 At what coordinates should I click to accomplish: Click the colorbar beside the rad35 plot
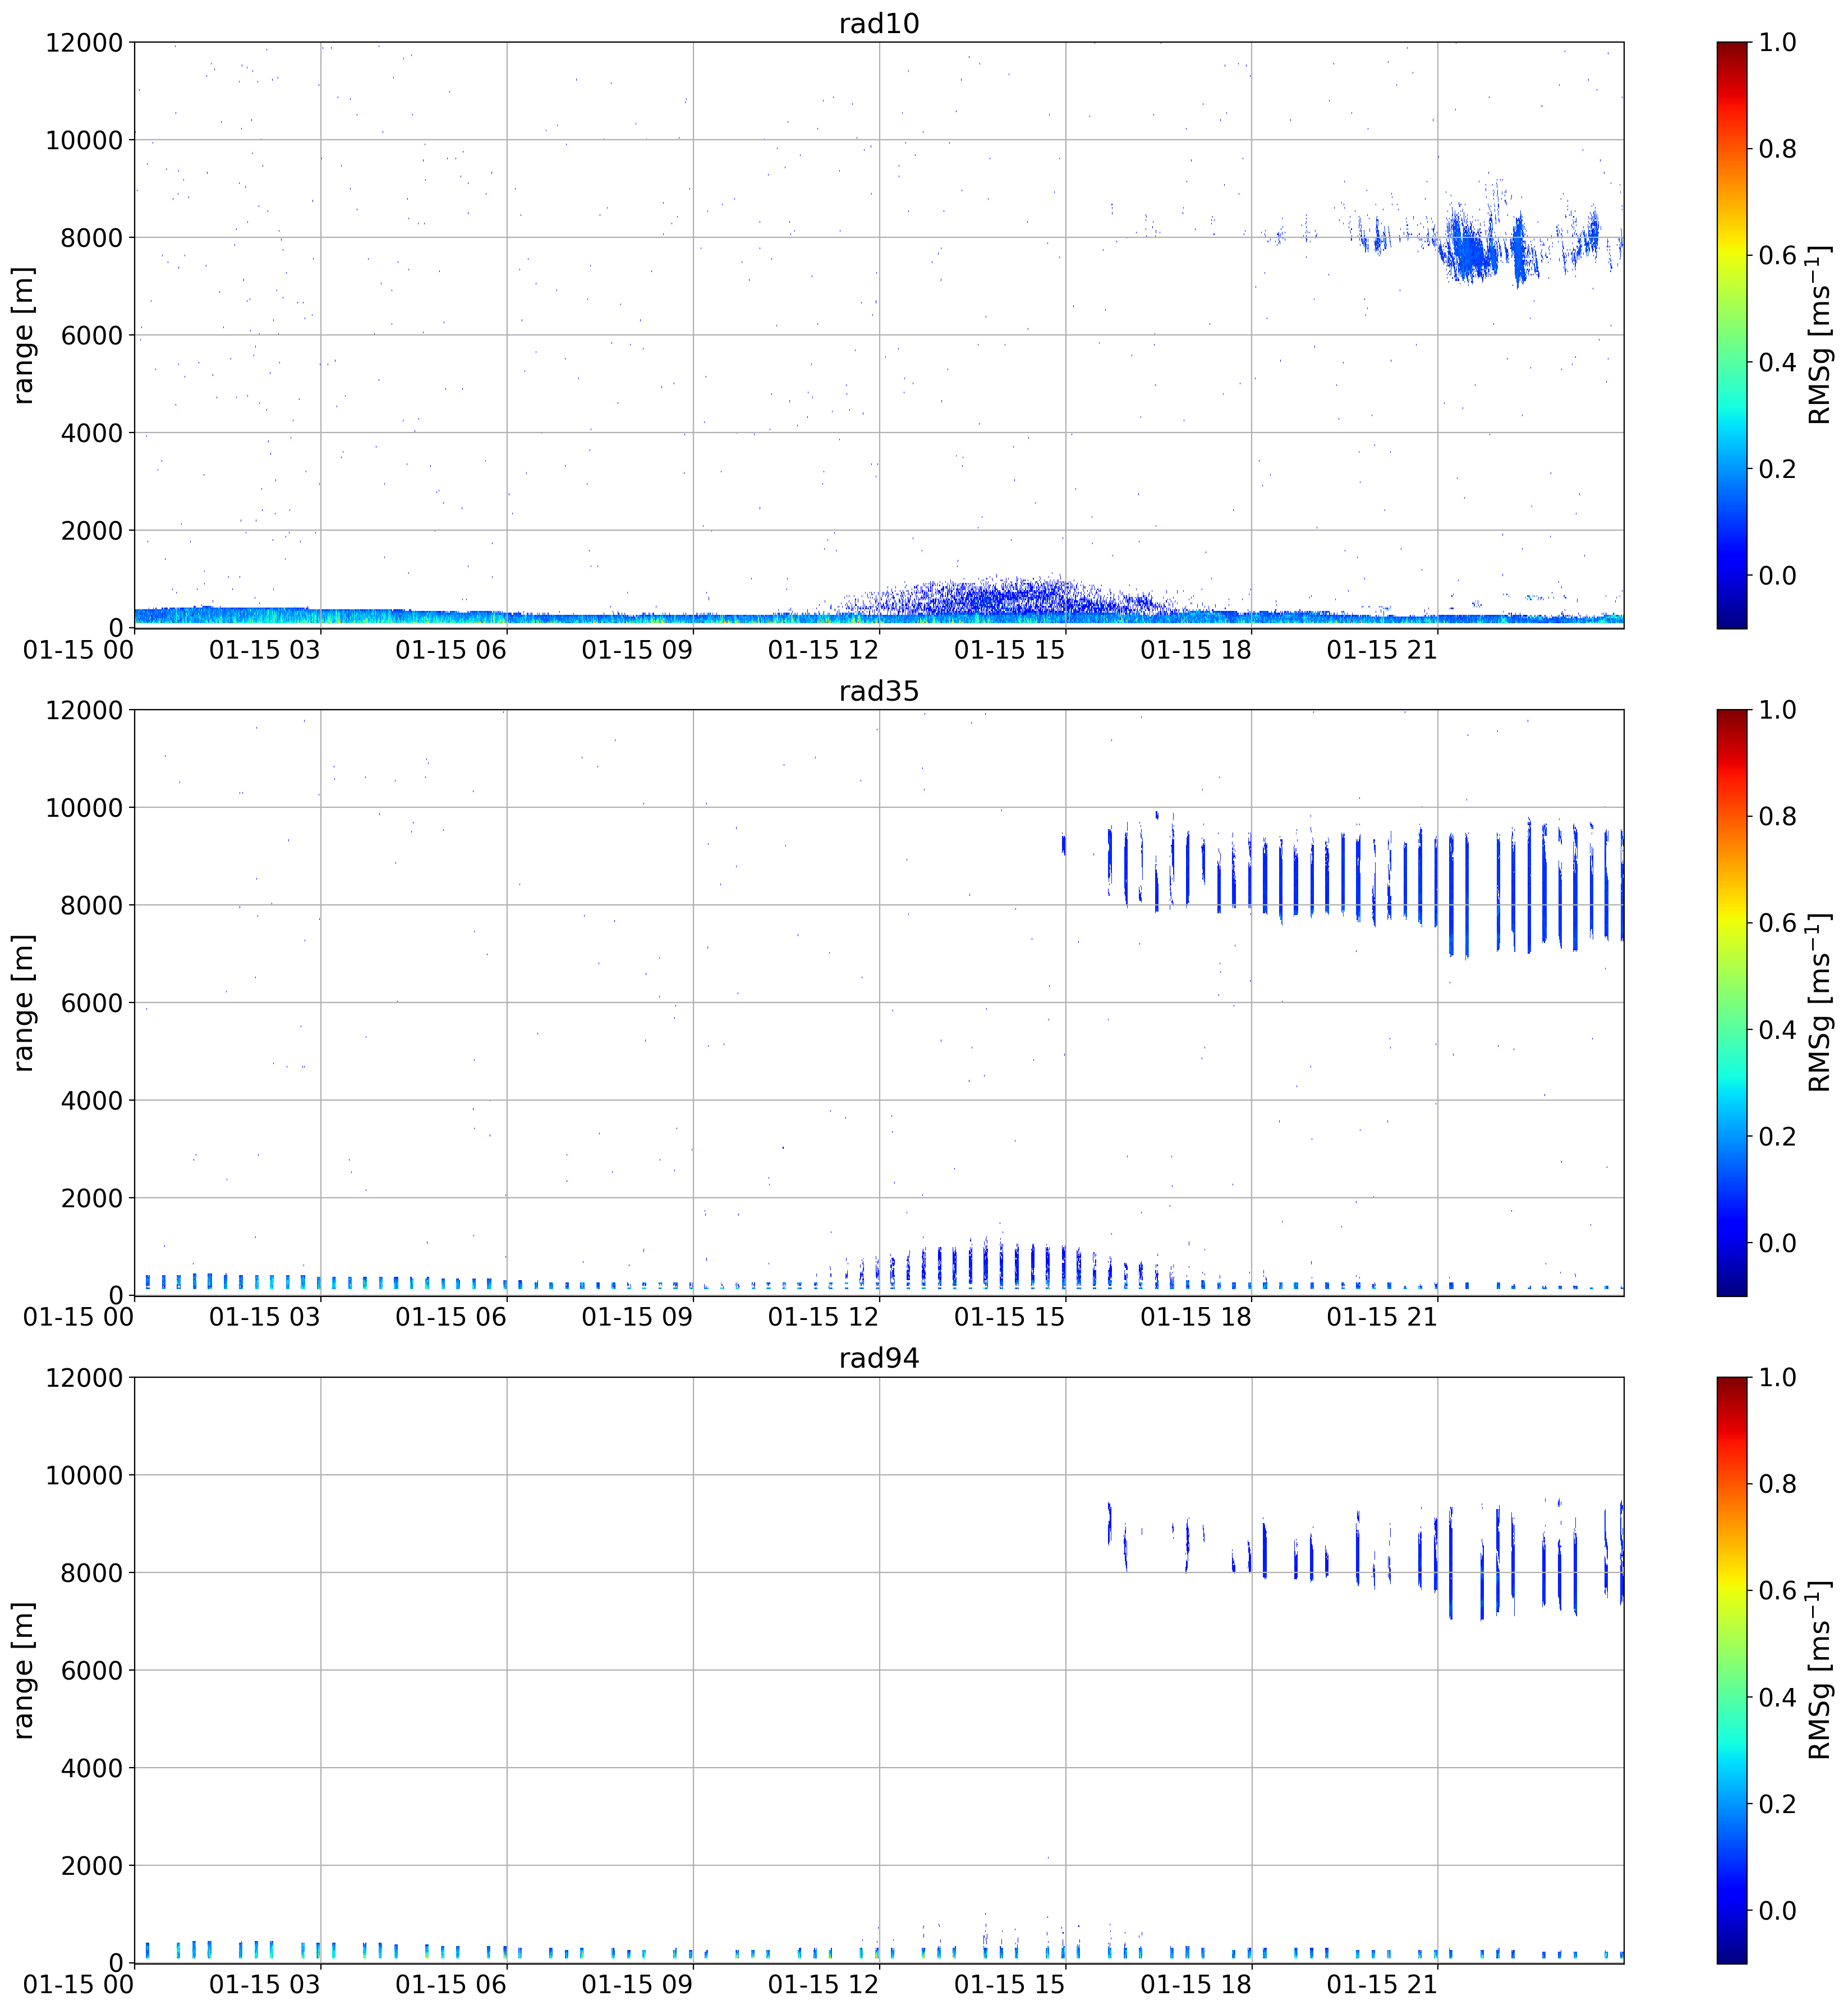pyautogui.click(x=1732, y=1003)
